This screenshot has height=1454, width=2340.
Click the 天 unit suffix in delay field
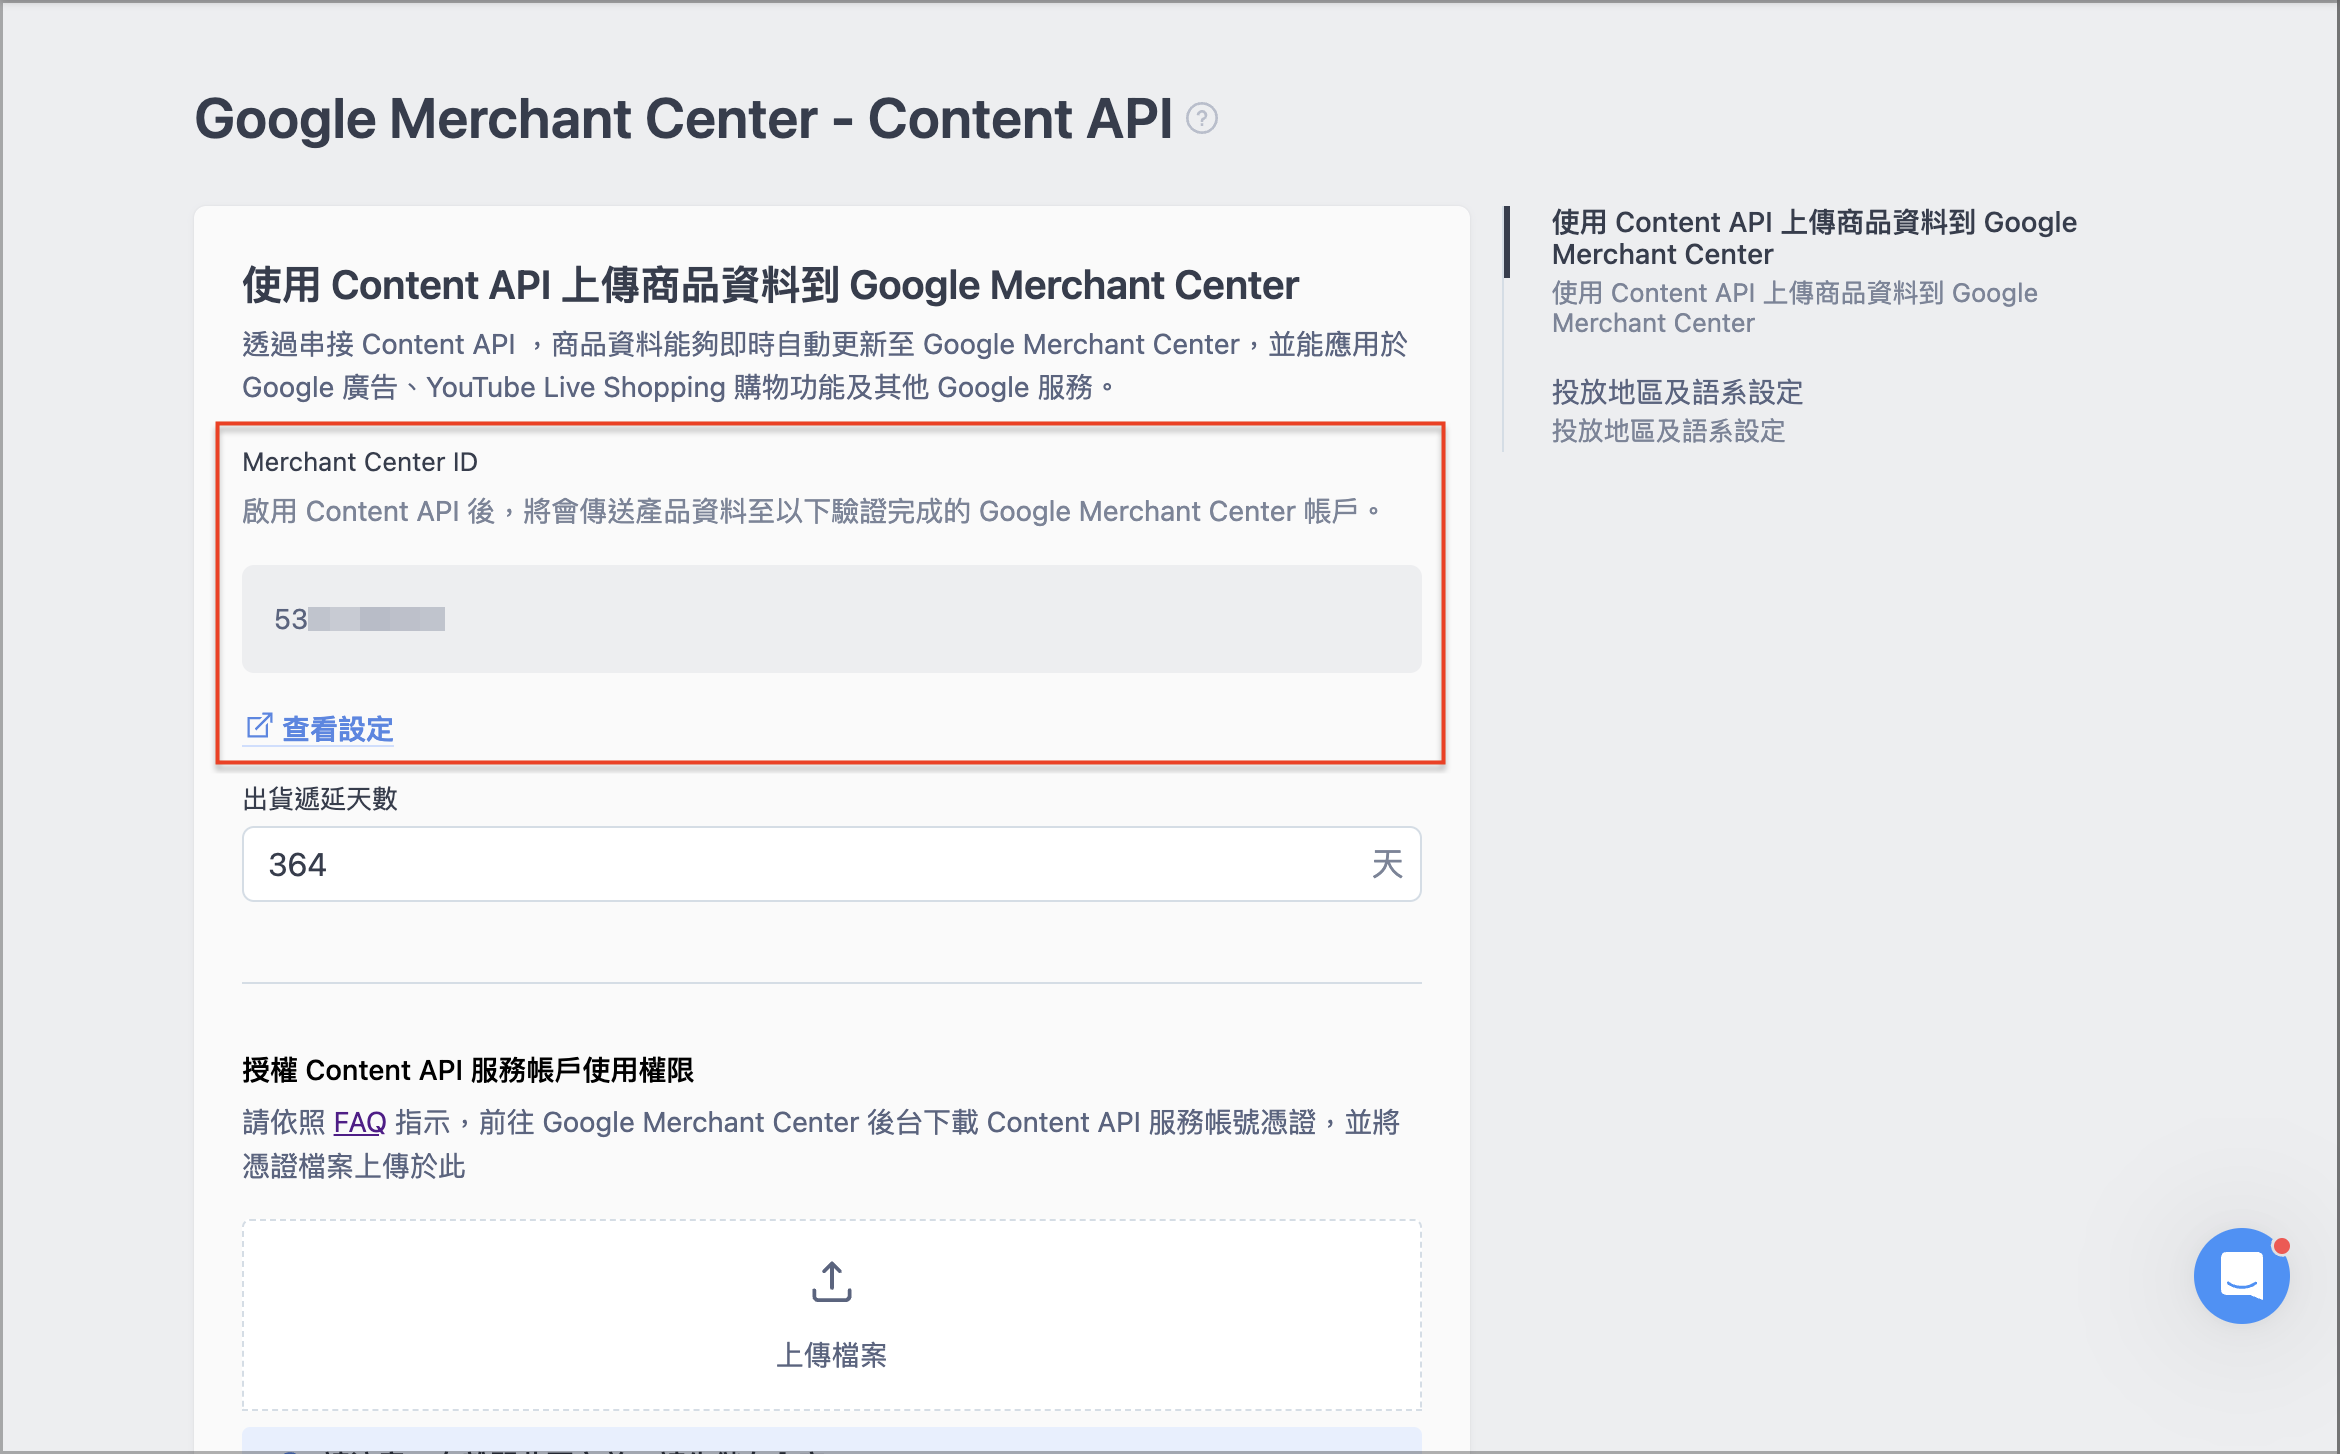pyautogui.click(x=1387, y=864)
